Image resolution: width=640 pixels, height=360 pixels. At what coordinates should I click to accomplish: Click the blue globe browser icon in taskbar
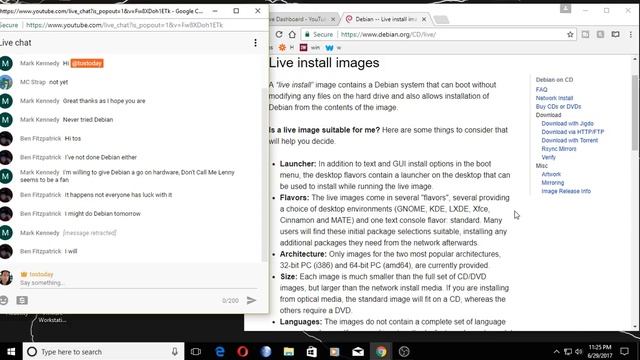click(x=266, y=351)
